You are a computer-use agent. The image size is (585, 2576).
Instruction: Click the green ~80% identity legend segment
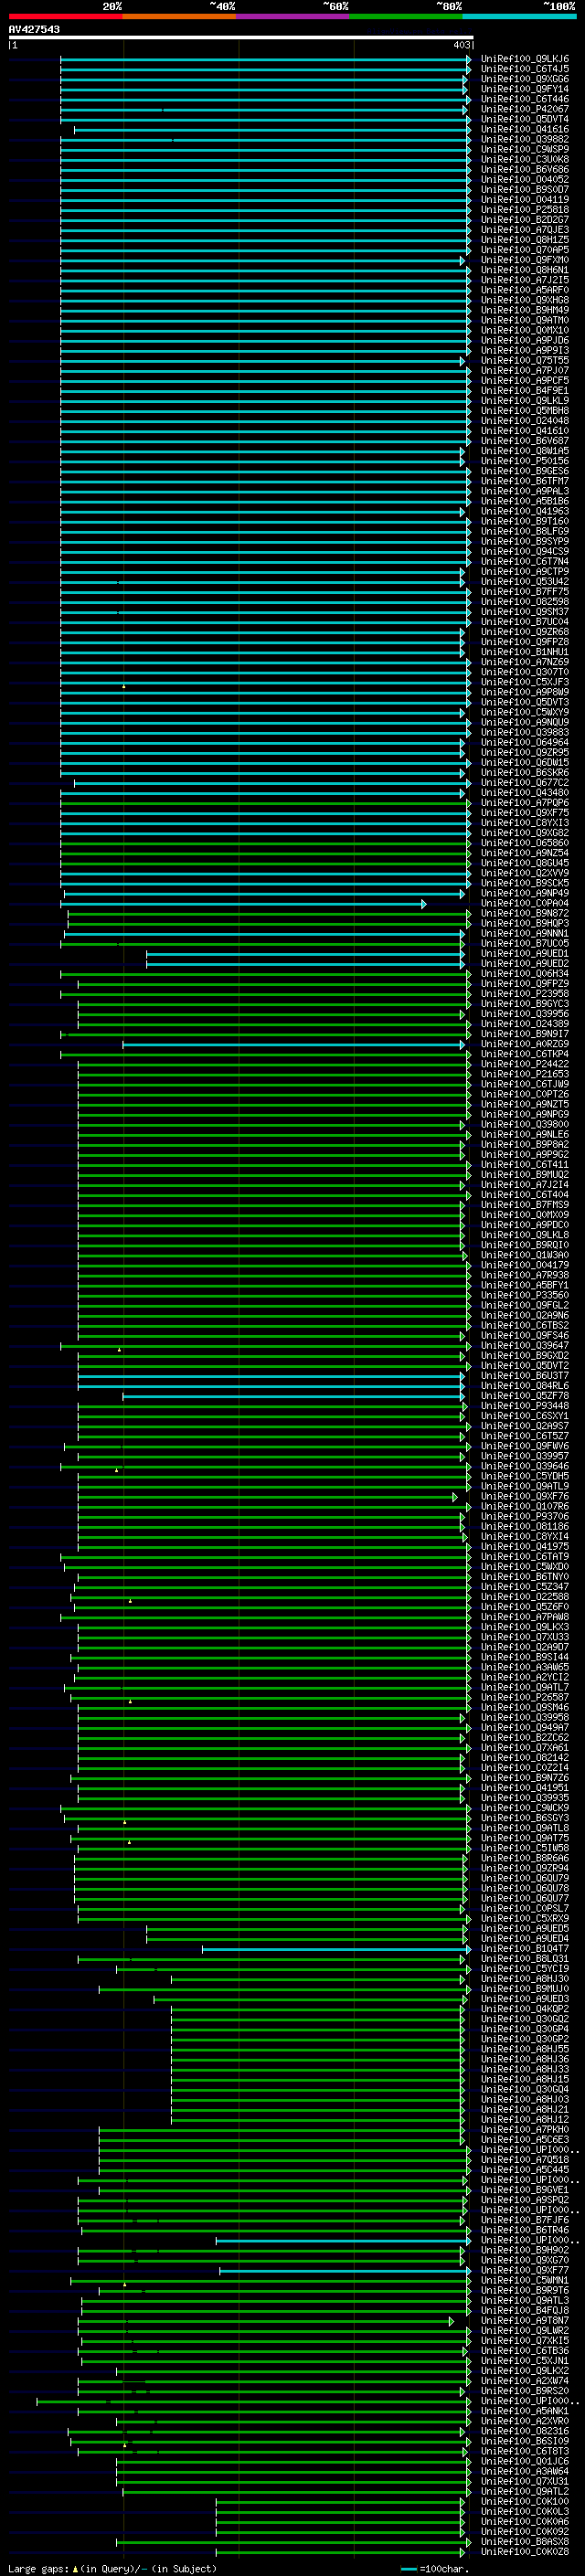point(406,16)
